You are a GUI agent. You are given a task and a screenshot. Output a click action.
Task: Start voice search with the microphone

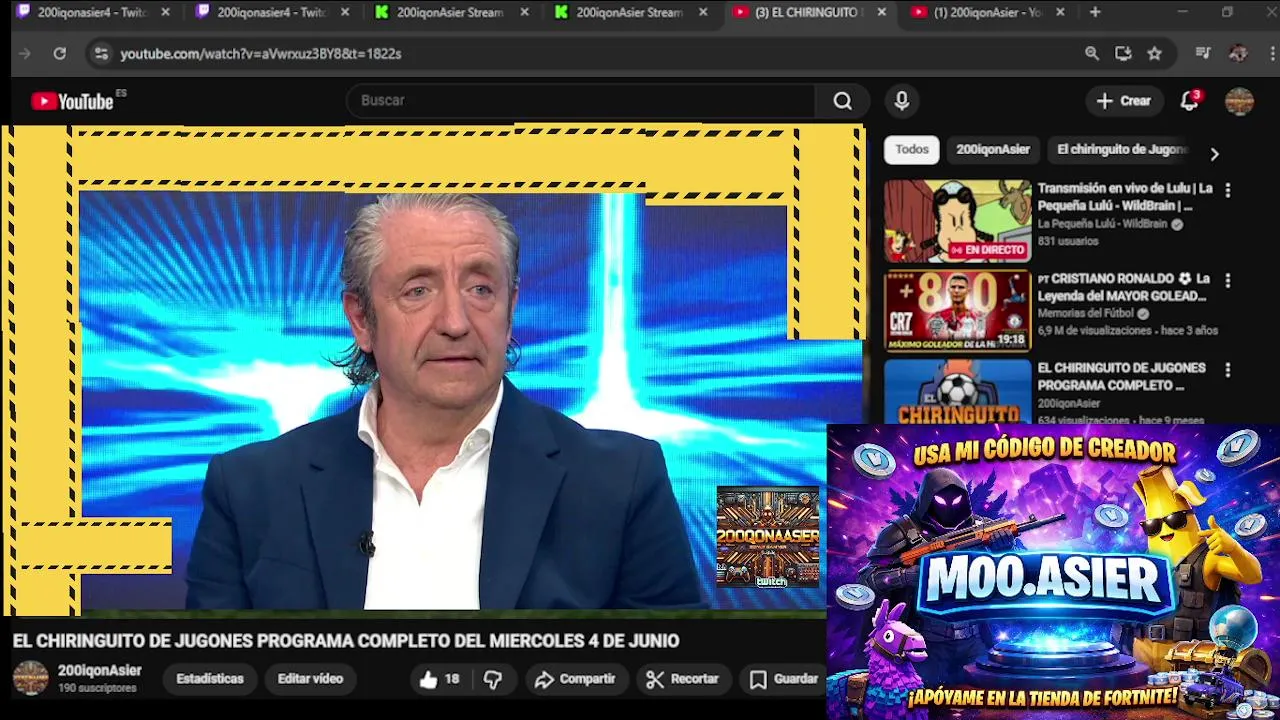tap(902, 101)
